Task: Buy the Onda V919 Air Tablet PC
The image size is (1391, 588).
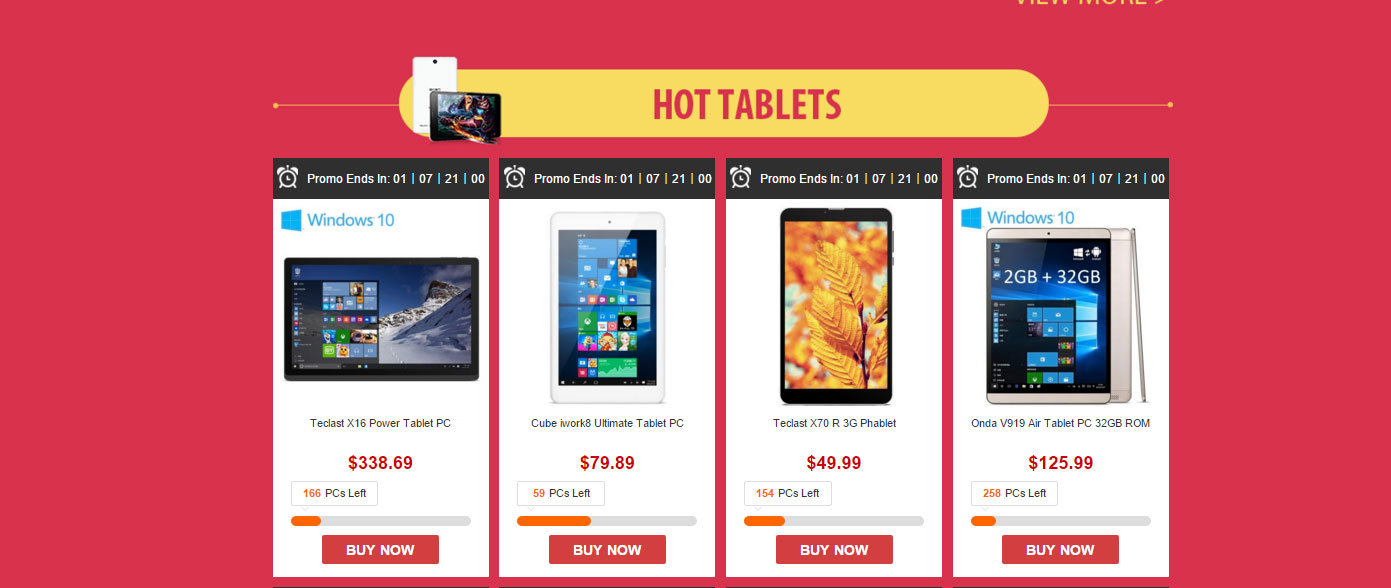Action: [1060, 550]
